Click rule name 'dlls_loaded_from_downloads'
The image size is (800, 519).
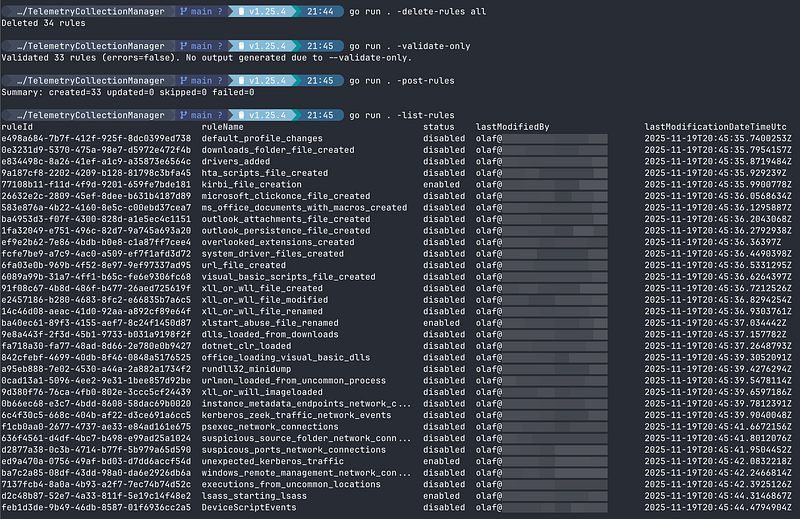pyautogui.click(x=270, y=334)
